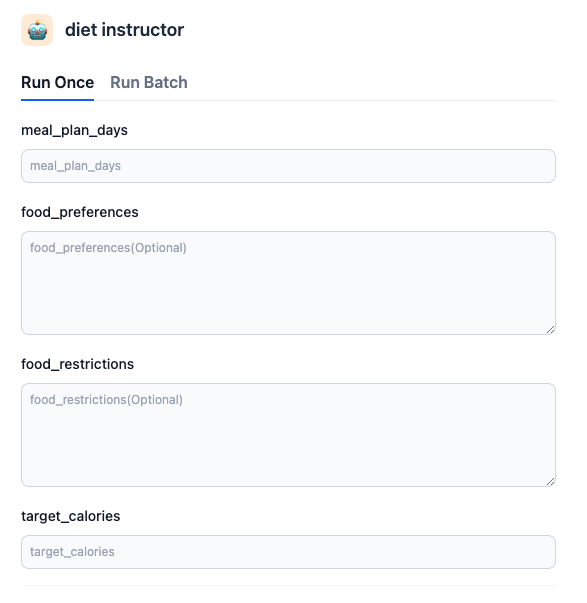Click the gray placeholder in target_calories box

click(x=72, y=552)
